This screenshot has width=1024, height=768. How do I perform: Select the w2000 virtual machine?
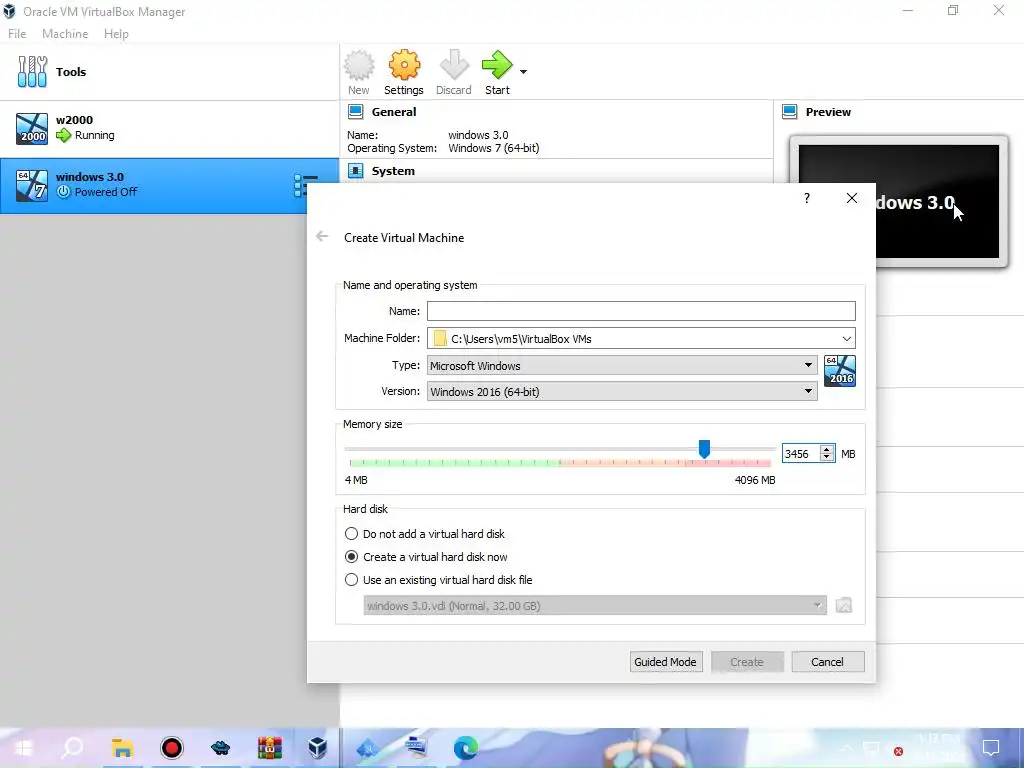click(x=169, y=128)
